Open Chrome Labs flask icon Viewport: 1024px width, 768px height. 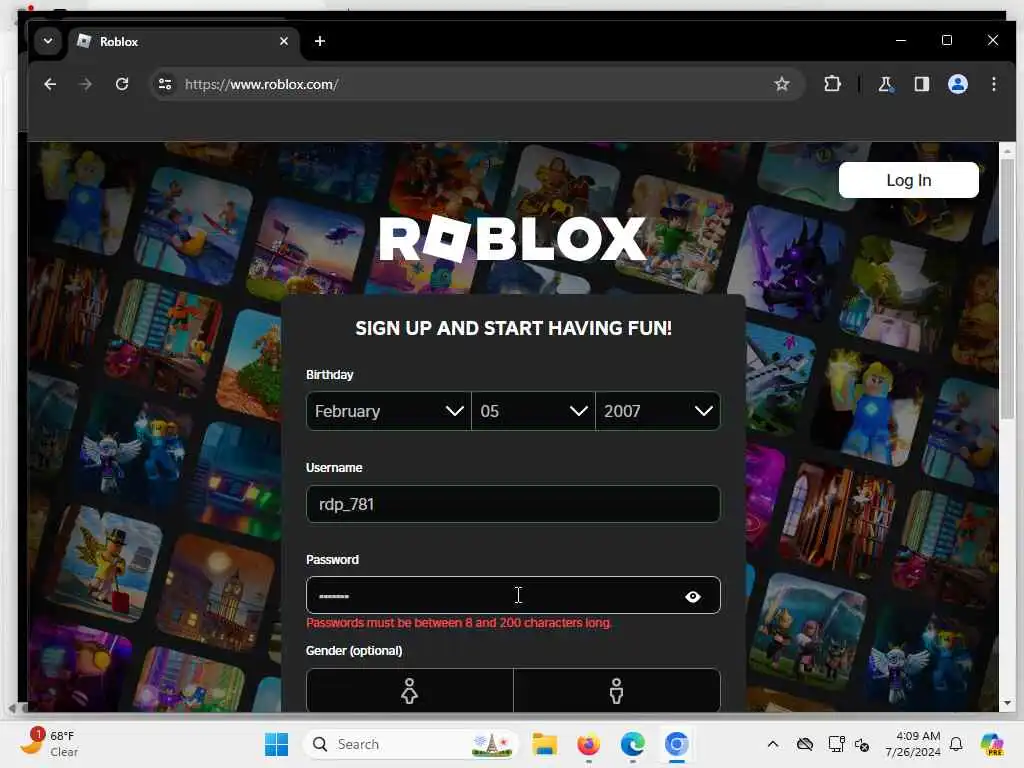click(886, 84)
